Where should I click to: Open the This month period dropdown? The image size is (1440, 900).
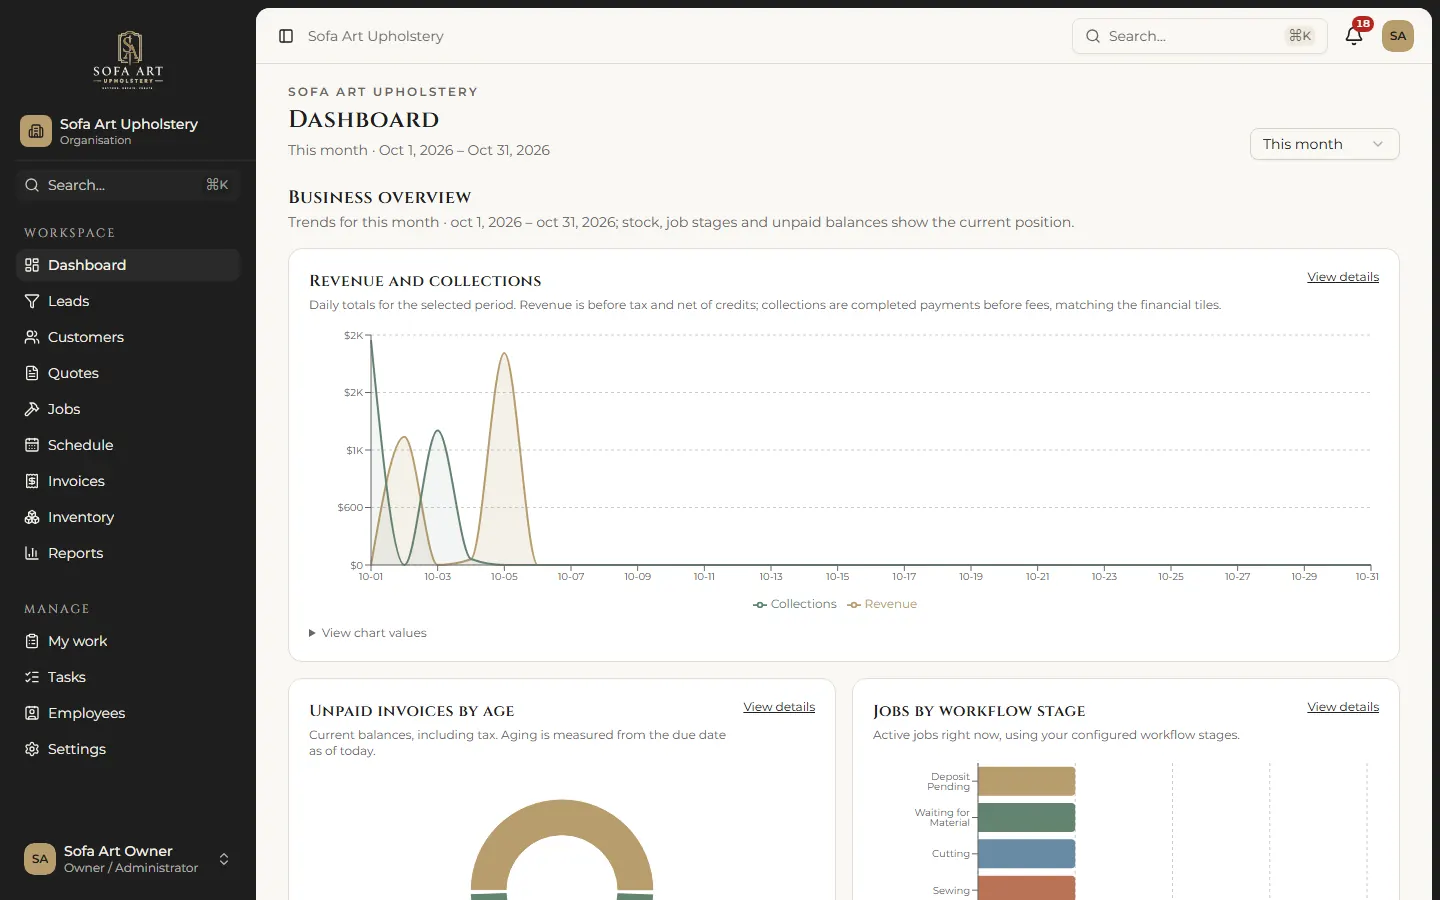[x=1324, y=144]
